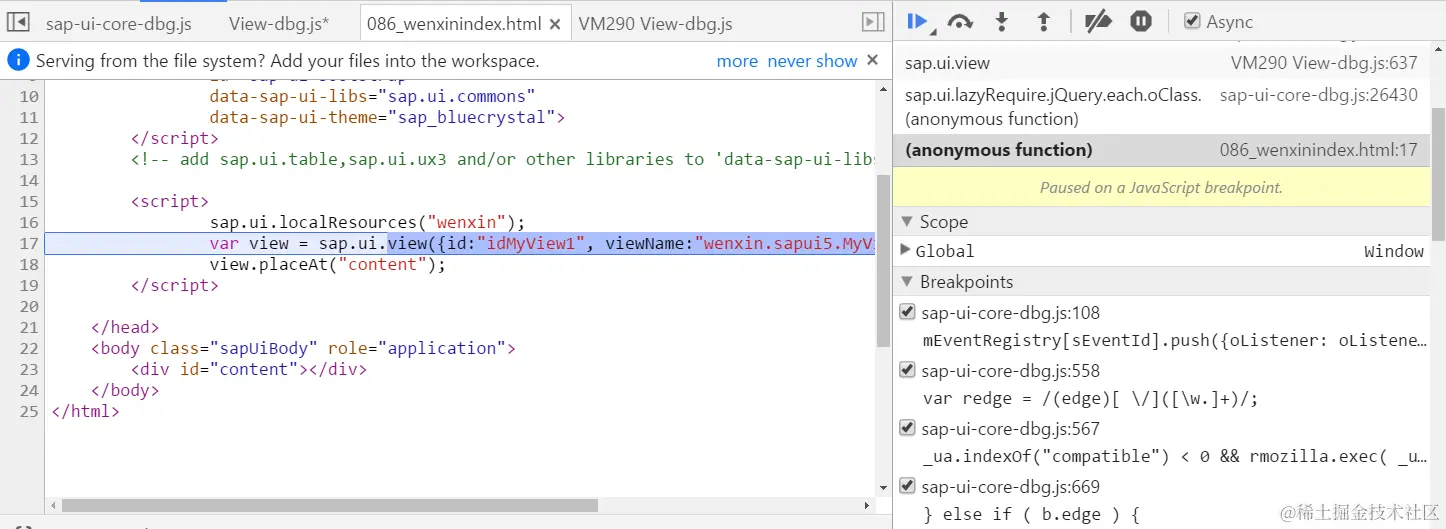The width and height of the screenshot is (1446, 529).
Task: Switch to sap-ui-core-dbg.js tab
Action: (x=118, y=23)
